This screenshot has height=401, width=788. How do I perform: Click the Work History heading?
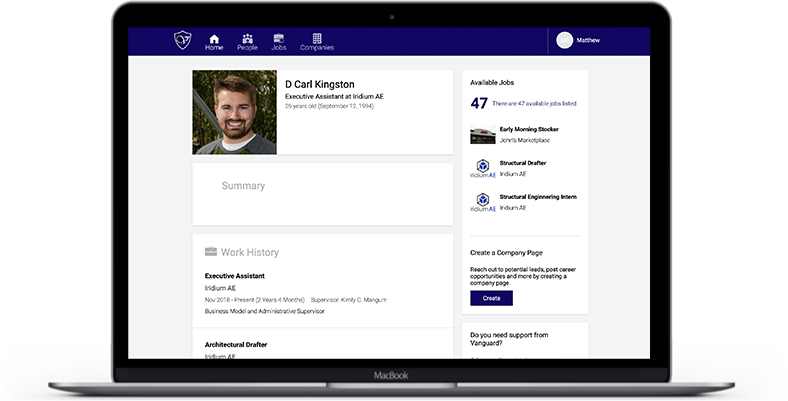[x=250, y=252]
